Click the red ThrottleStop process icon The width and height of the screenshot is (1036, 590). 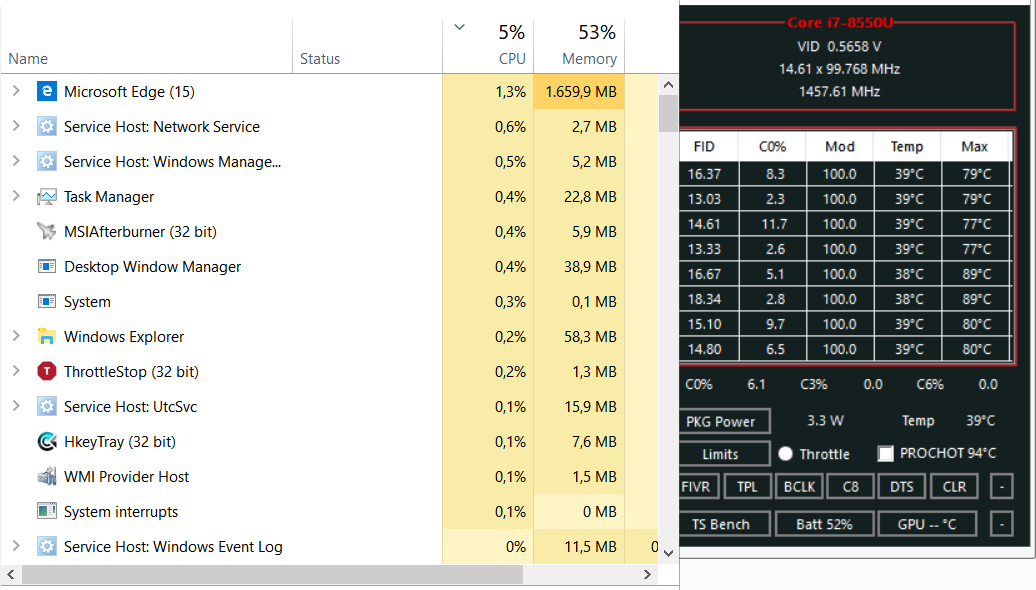46,371
